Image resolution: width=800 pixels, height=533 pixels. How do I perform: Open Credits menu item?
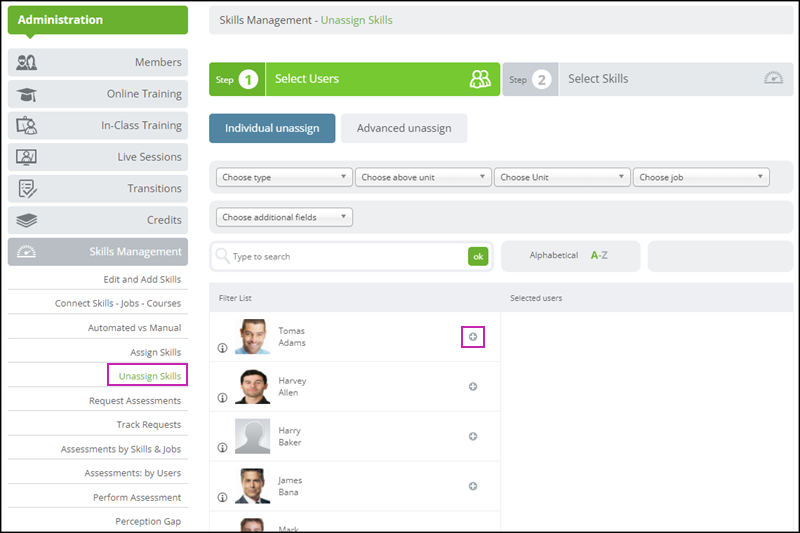98,220
